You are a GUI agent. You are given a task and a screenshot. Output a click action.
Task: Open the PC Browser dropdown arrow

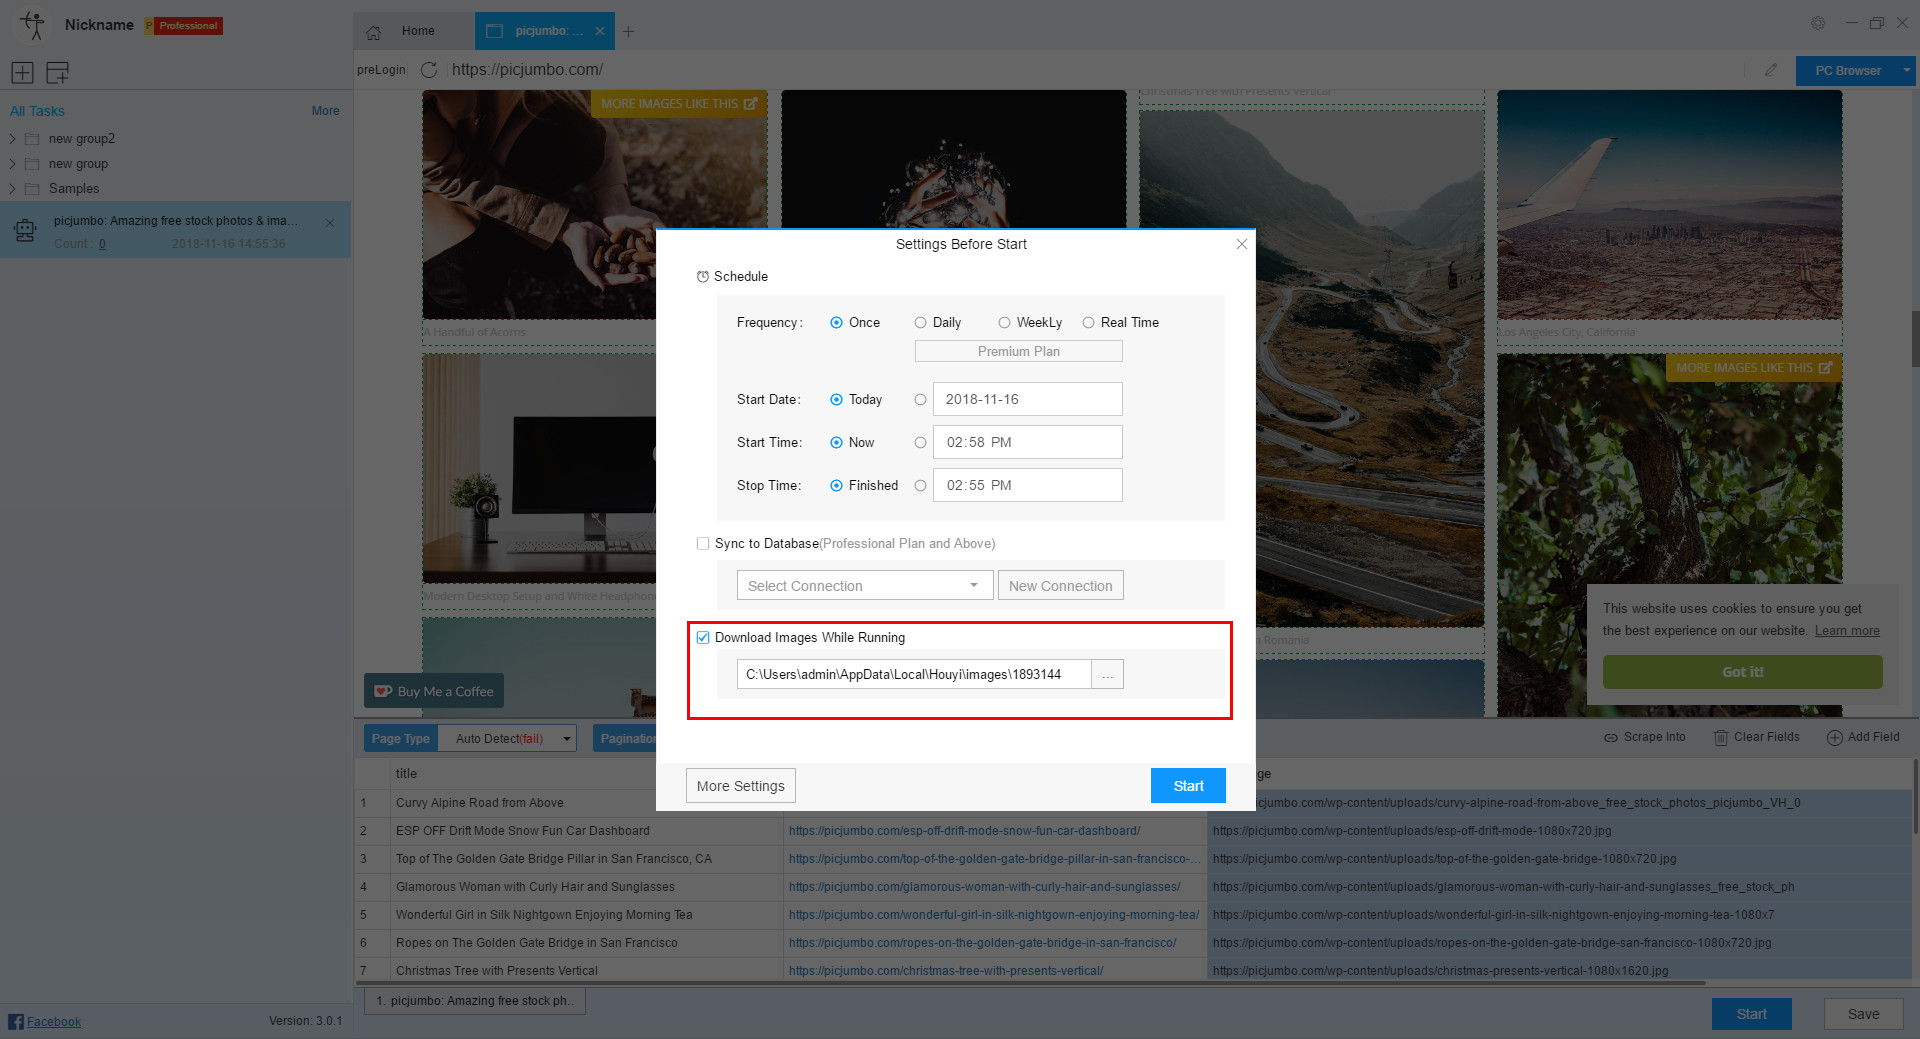tap(1906, 70)
